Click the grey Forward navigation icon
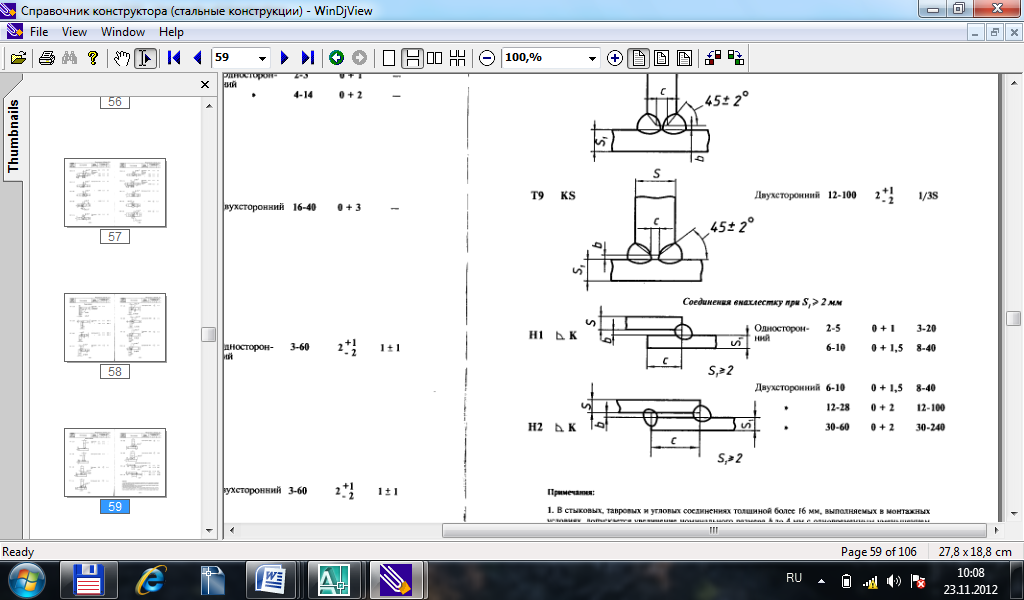This screenshot has width=1024, height=600. pos(359,58)
